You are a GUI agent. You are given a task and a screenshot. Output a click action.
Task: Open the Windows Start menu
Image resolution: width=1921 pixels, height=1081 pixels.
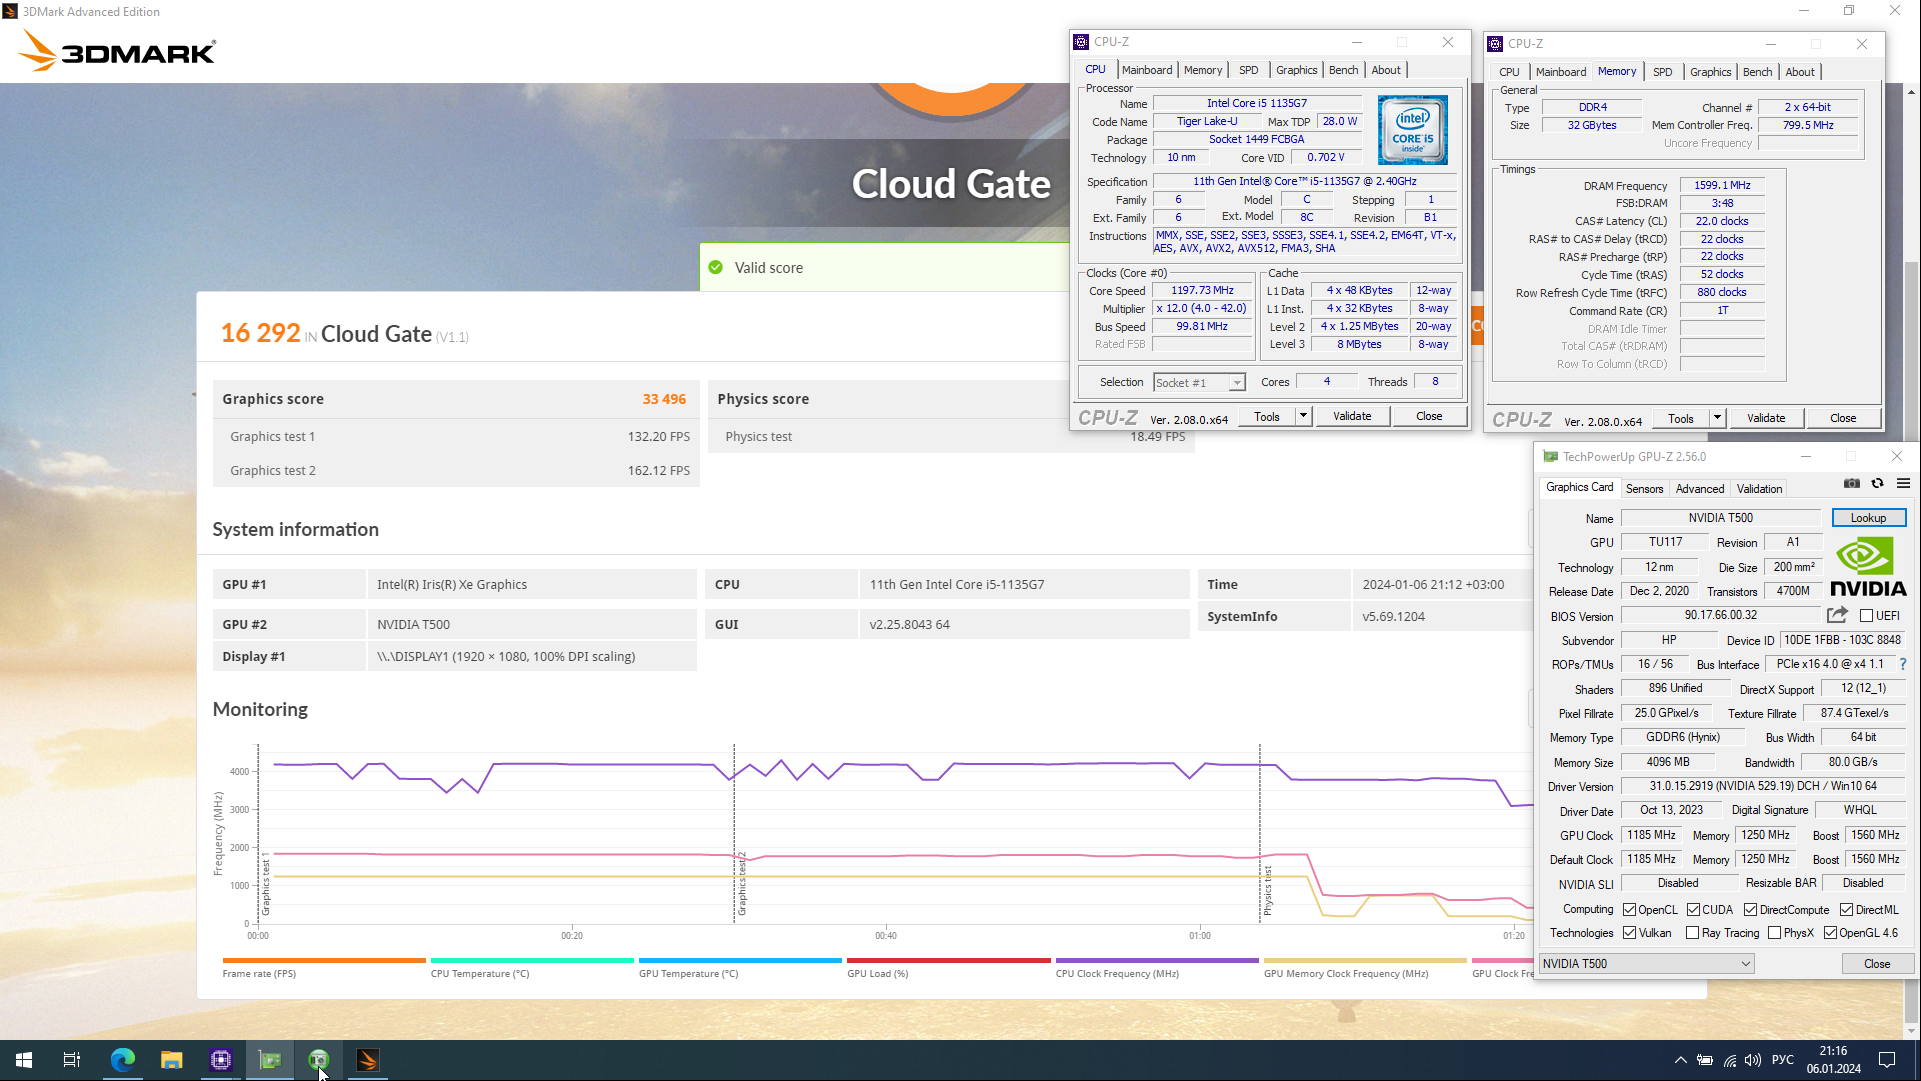(24, 1060)
